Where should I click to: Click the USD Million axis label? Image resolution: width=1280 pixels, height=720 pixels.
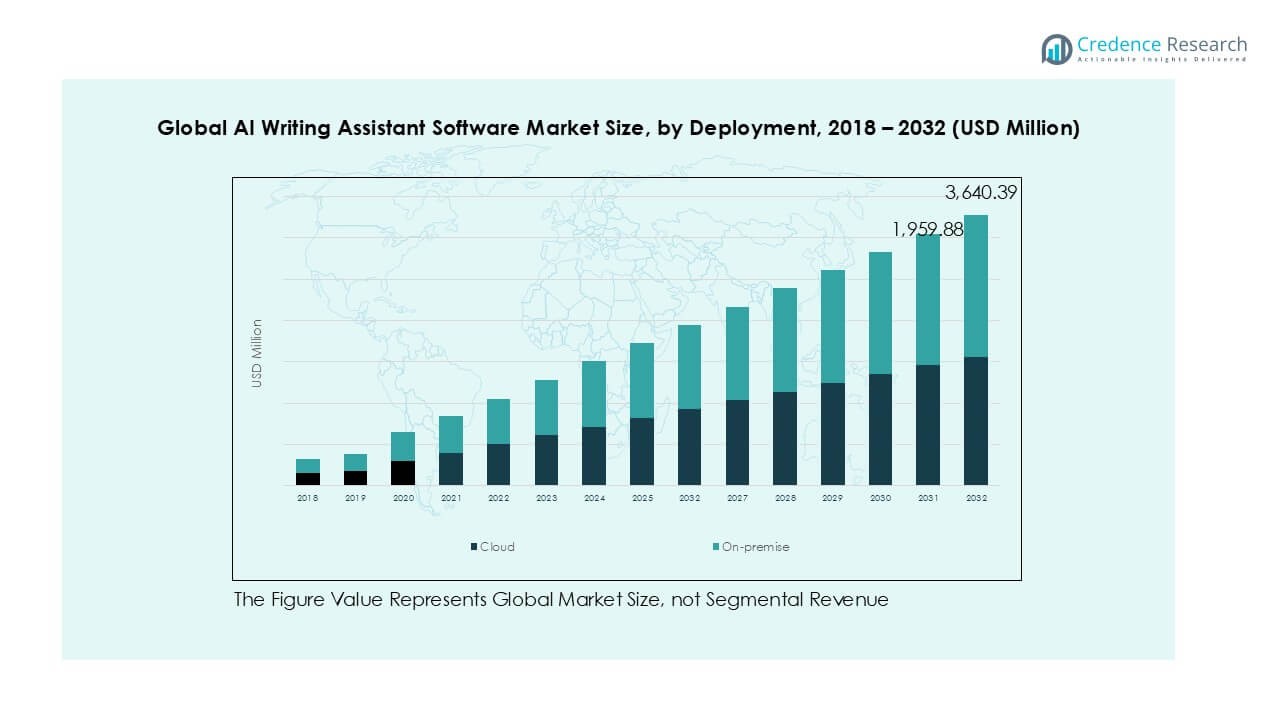[257, 353]
